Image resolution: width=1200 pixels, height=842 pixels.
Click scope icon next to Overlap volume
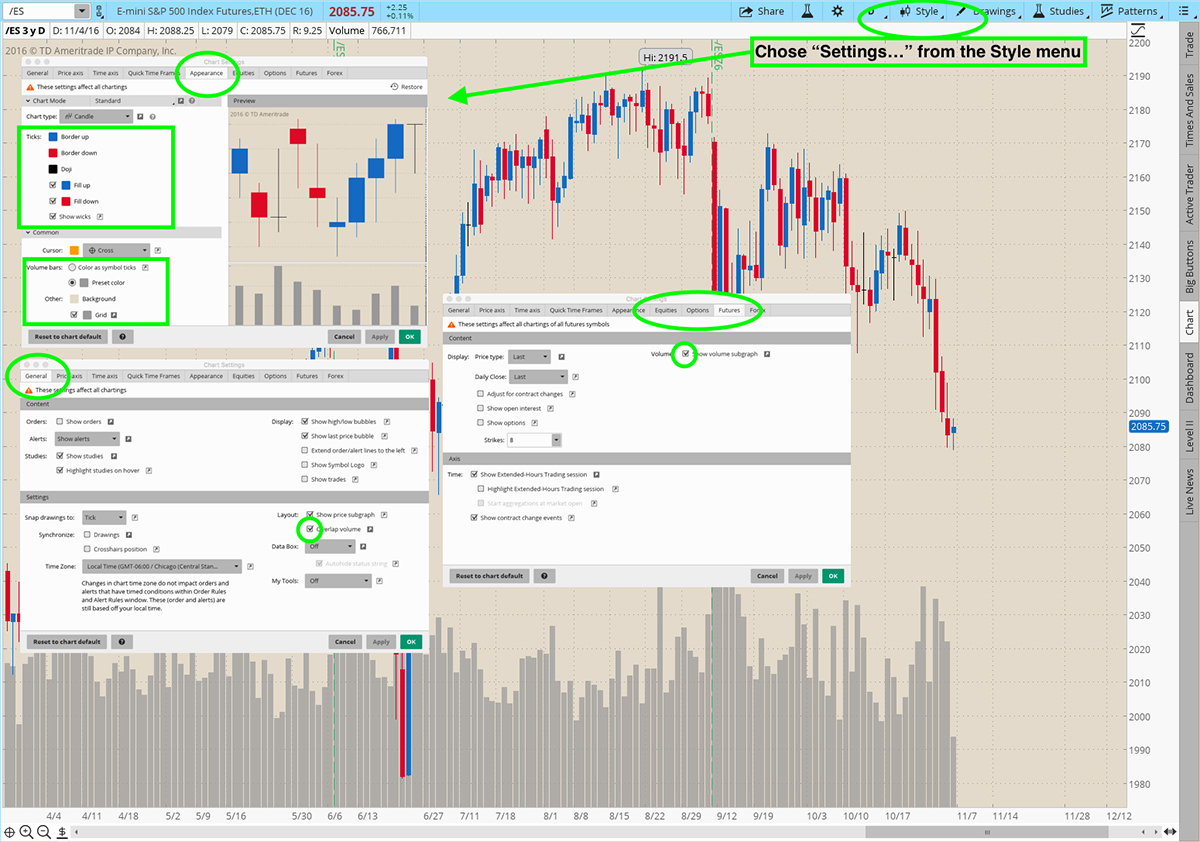tap(370, 529)
